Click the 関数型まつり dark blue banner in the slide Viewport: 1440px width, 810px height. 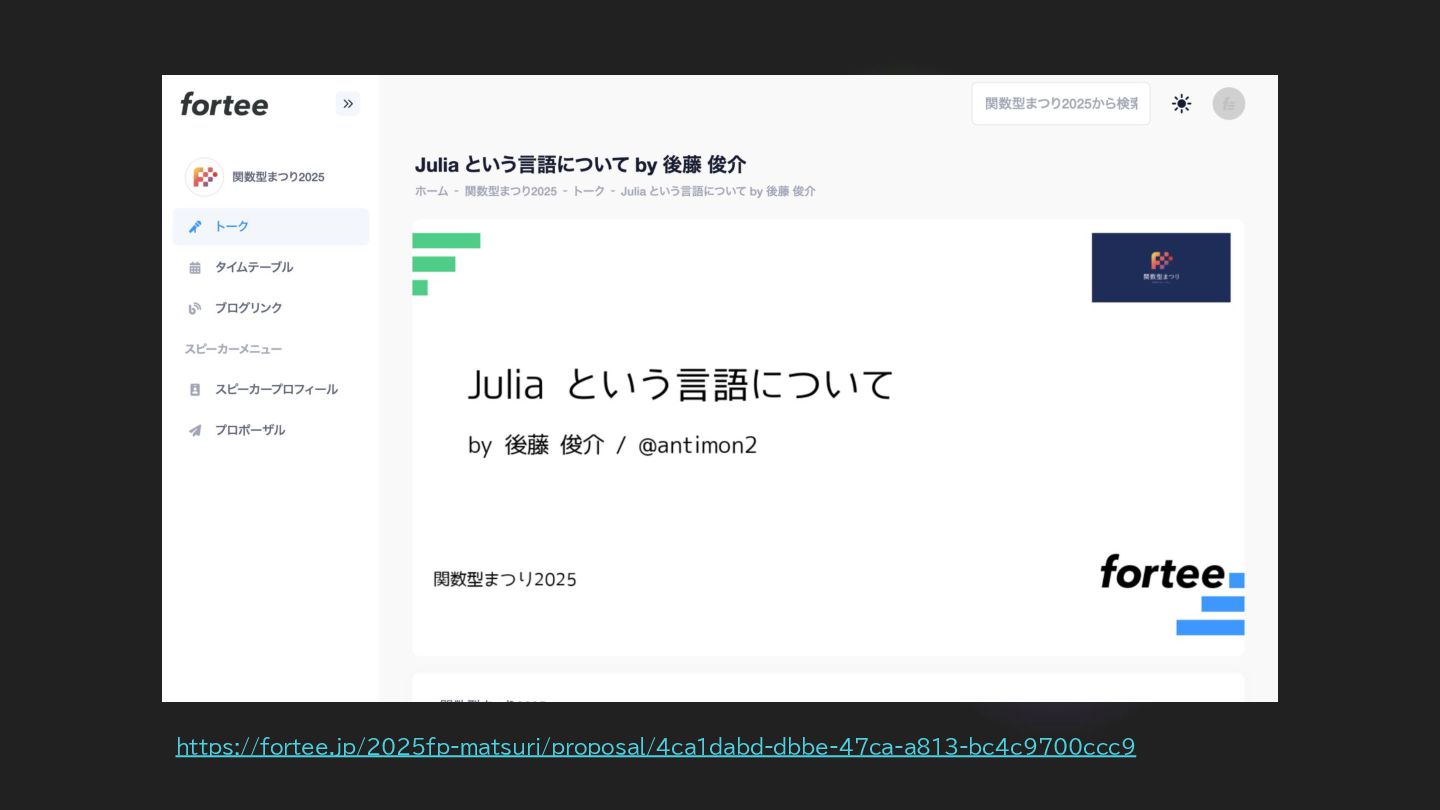point(1161,267)
